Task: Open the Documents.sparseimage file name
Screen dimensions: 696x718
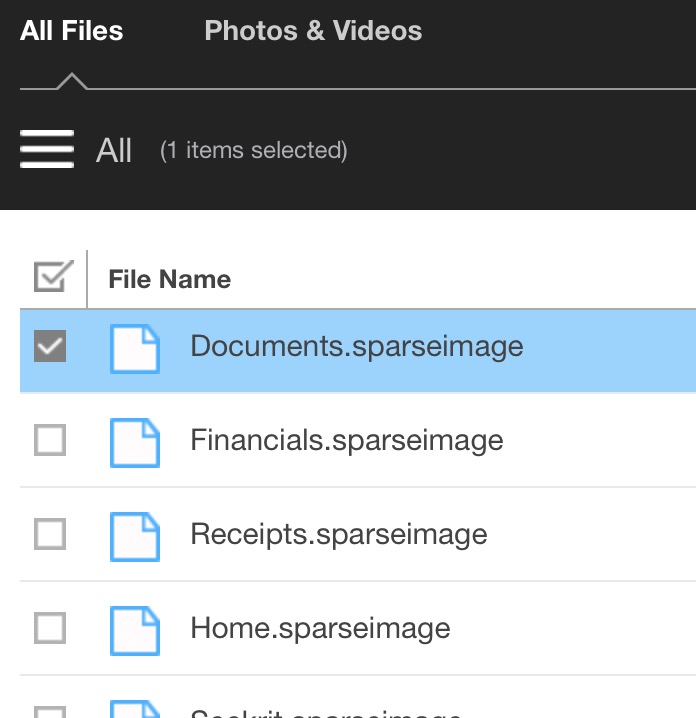Action: pos(357,347)
